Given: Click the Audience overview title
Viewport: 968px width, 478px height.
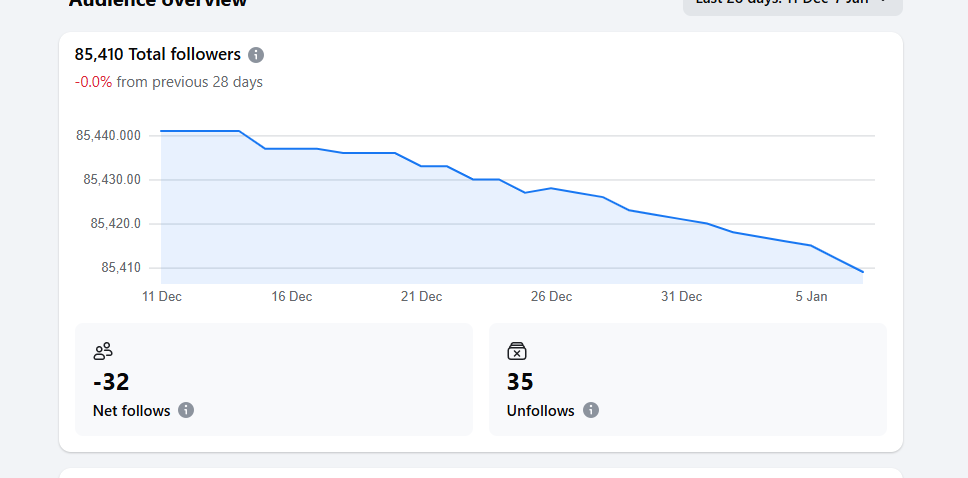Looking at the screenshot, I should point(158,3).
